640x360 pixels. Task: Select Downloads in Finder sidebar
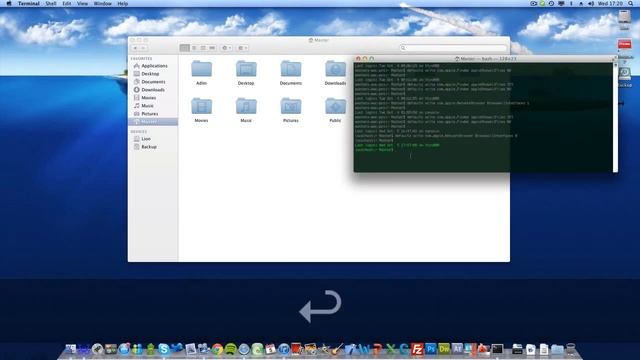coord(153,90)
